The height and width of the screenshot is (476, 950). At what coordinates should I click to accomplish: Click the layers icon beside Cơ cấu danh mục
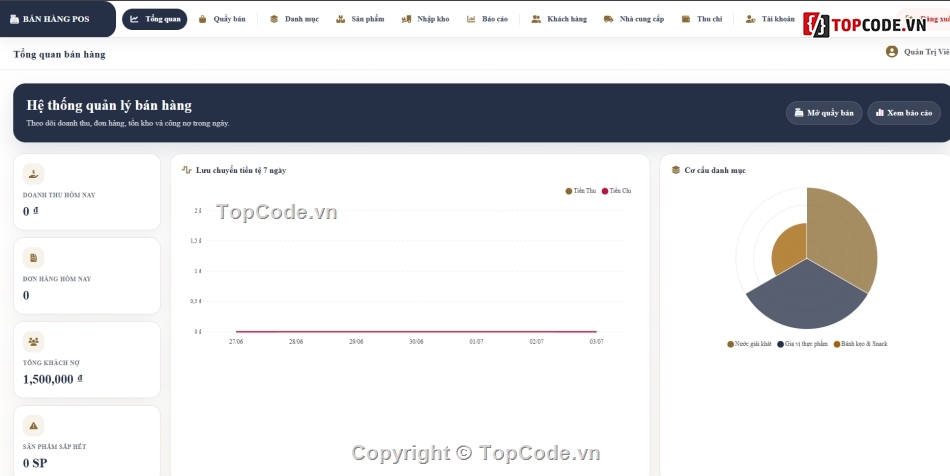[x=676, y=170]
